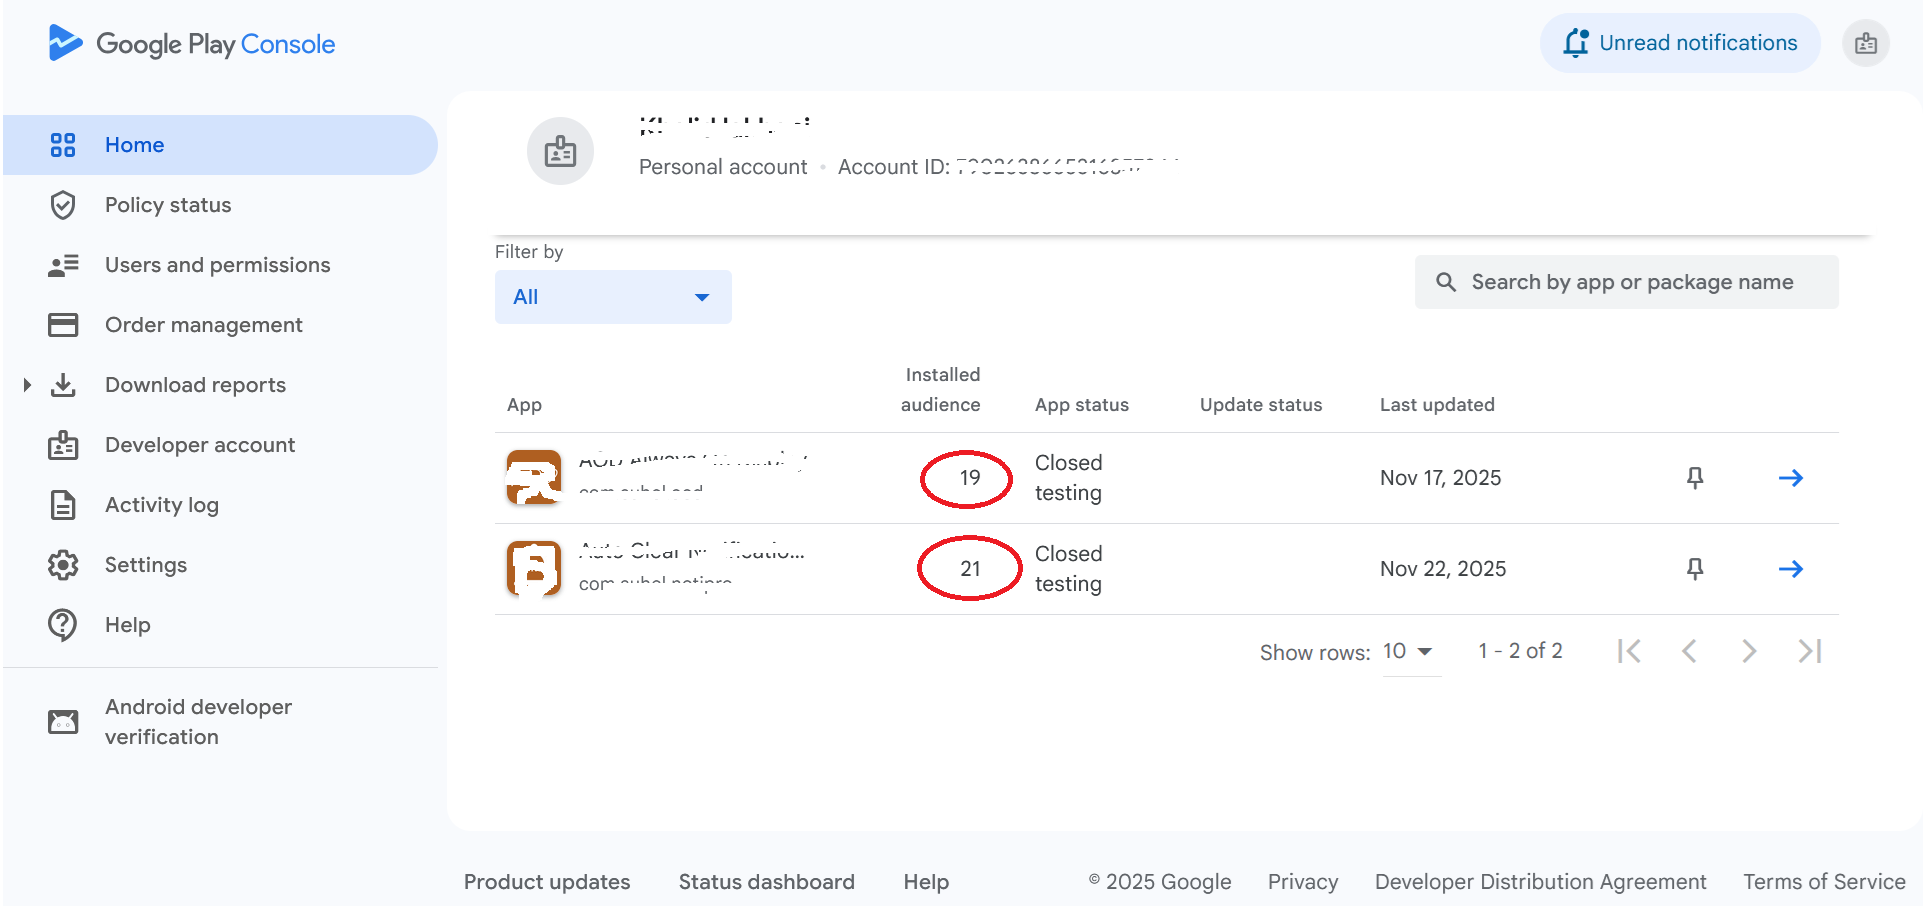This screenshot has width=1923, height=906.
Task: Go to the next page of apps
Action: coord(1749,652)
